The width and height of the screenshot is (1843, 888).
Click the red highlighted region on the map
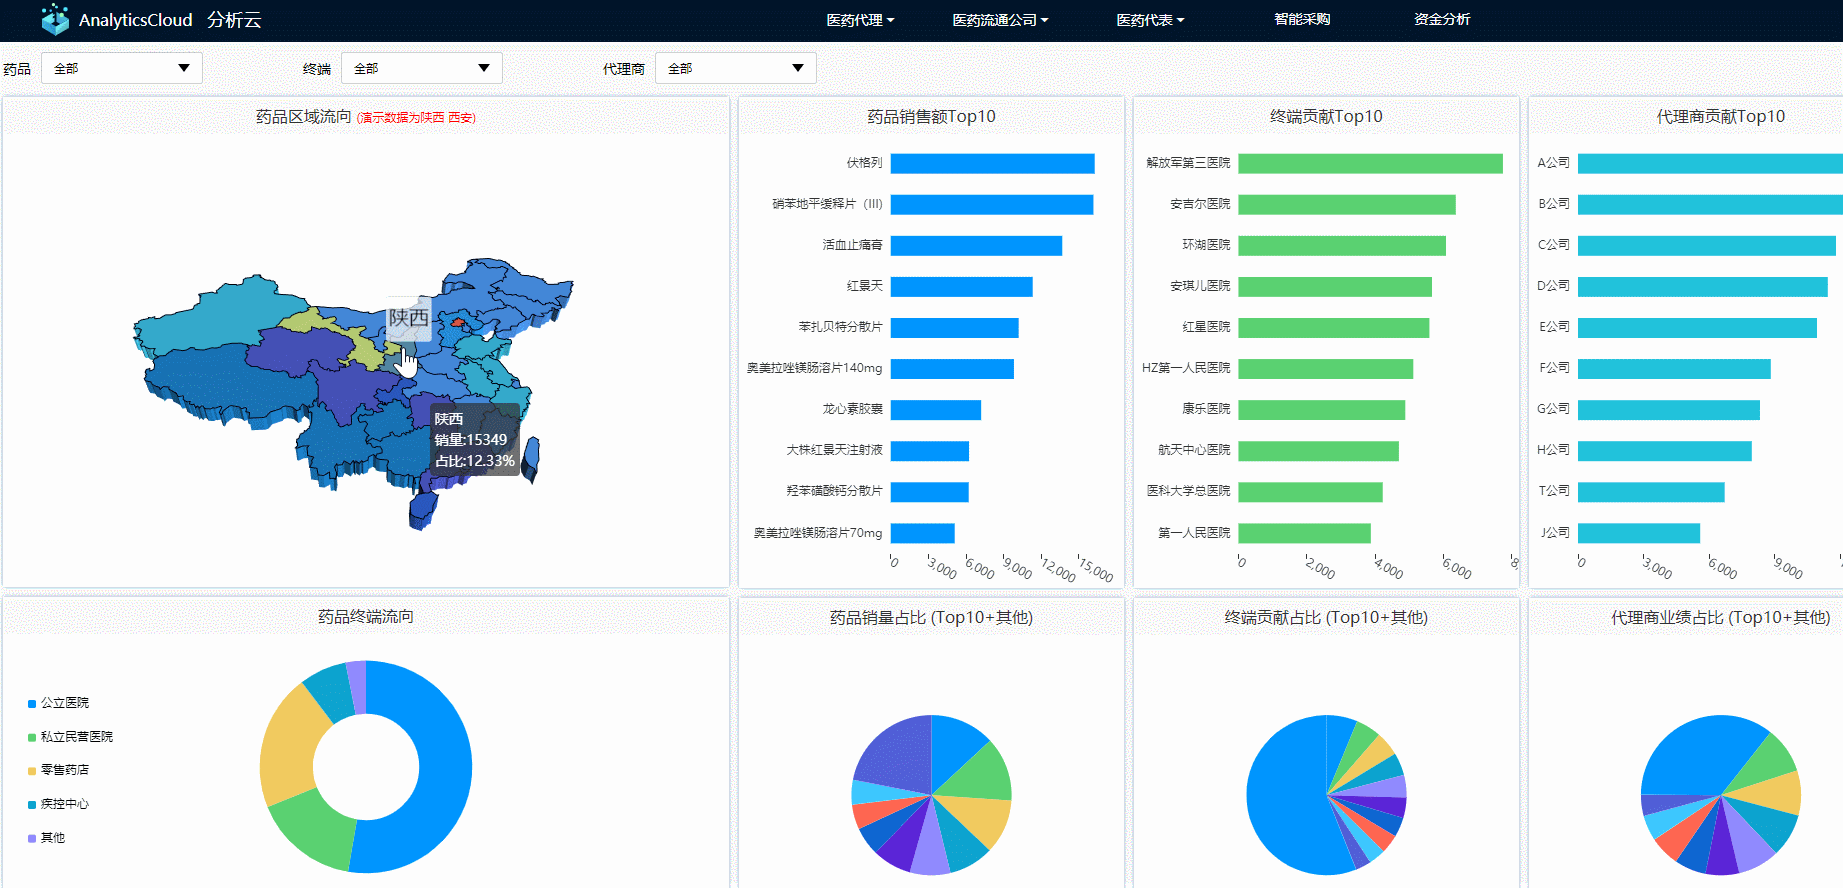458,322
